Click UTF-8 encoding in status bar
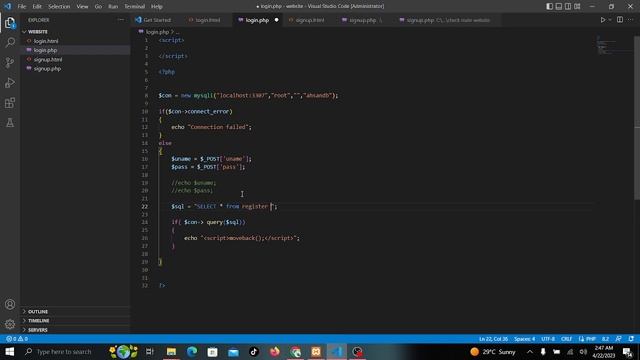This screenshot has height=360, width=640. 548,339
